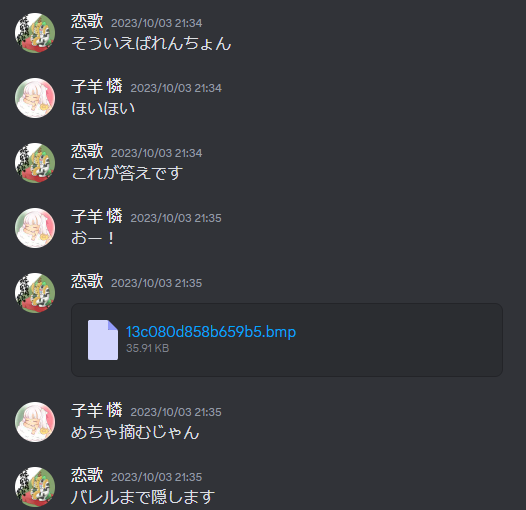Select username 子羊 憐 above おー！

[x=97, y=217]
